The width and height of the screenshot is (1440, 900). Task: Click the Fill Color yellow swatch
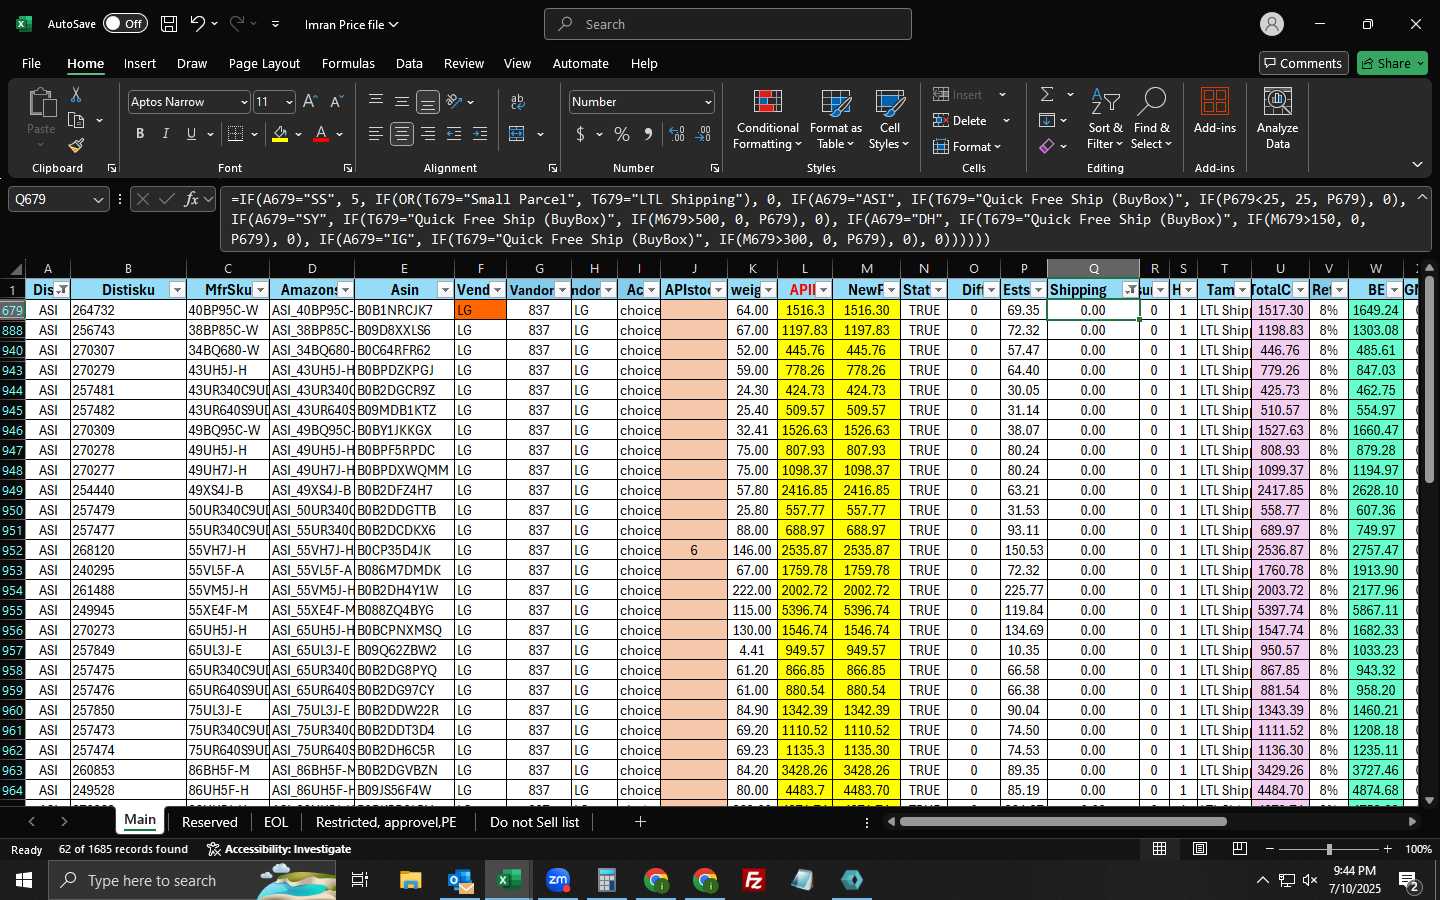tap(280, 134)
